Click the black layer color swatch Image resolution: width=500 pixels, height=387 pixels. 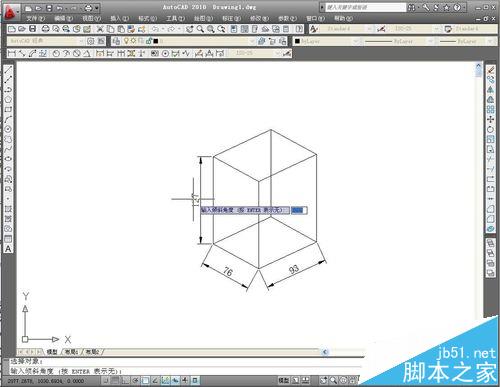point(156,41)
